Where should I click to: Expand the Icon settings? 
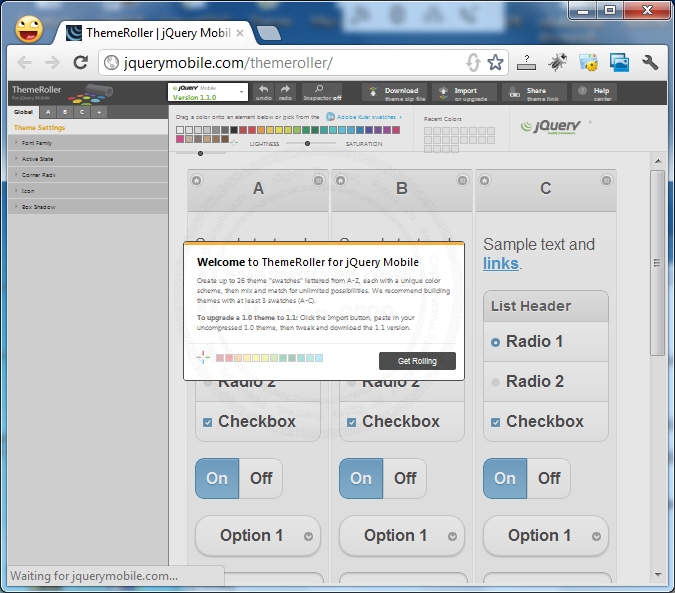coord(88,191)
